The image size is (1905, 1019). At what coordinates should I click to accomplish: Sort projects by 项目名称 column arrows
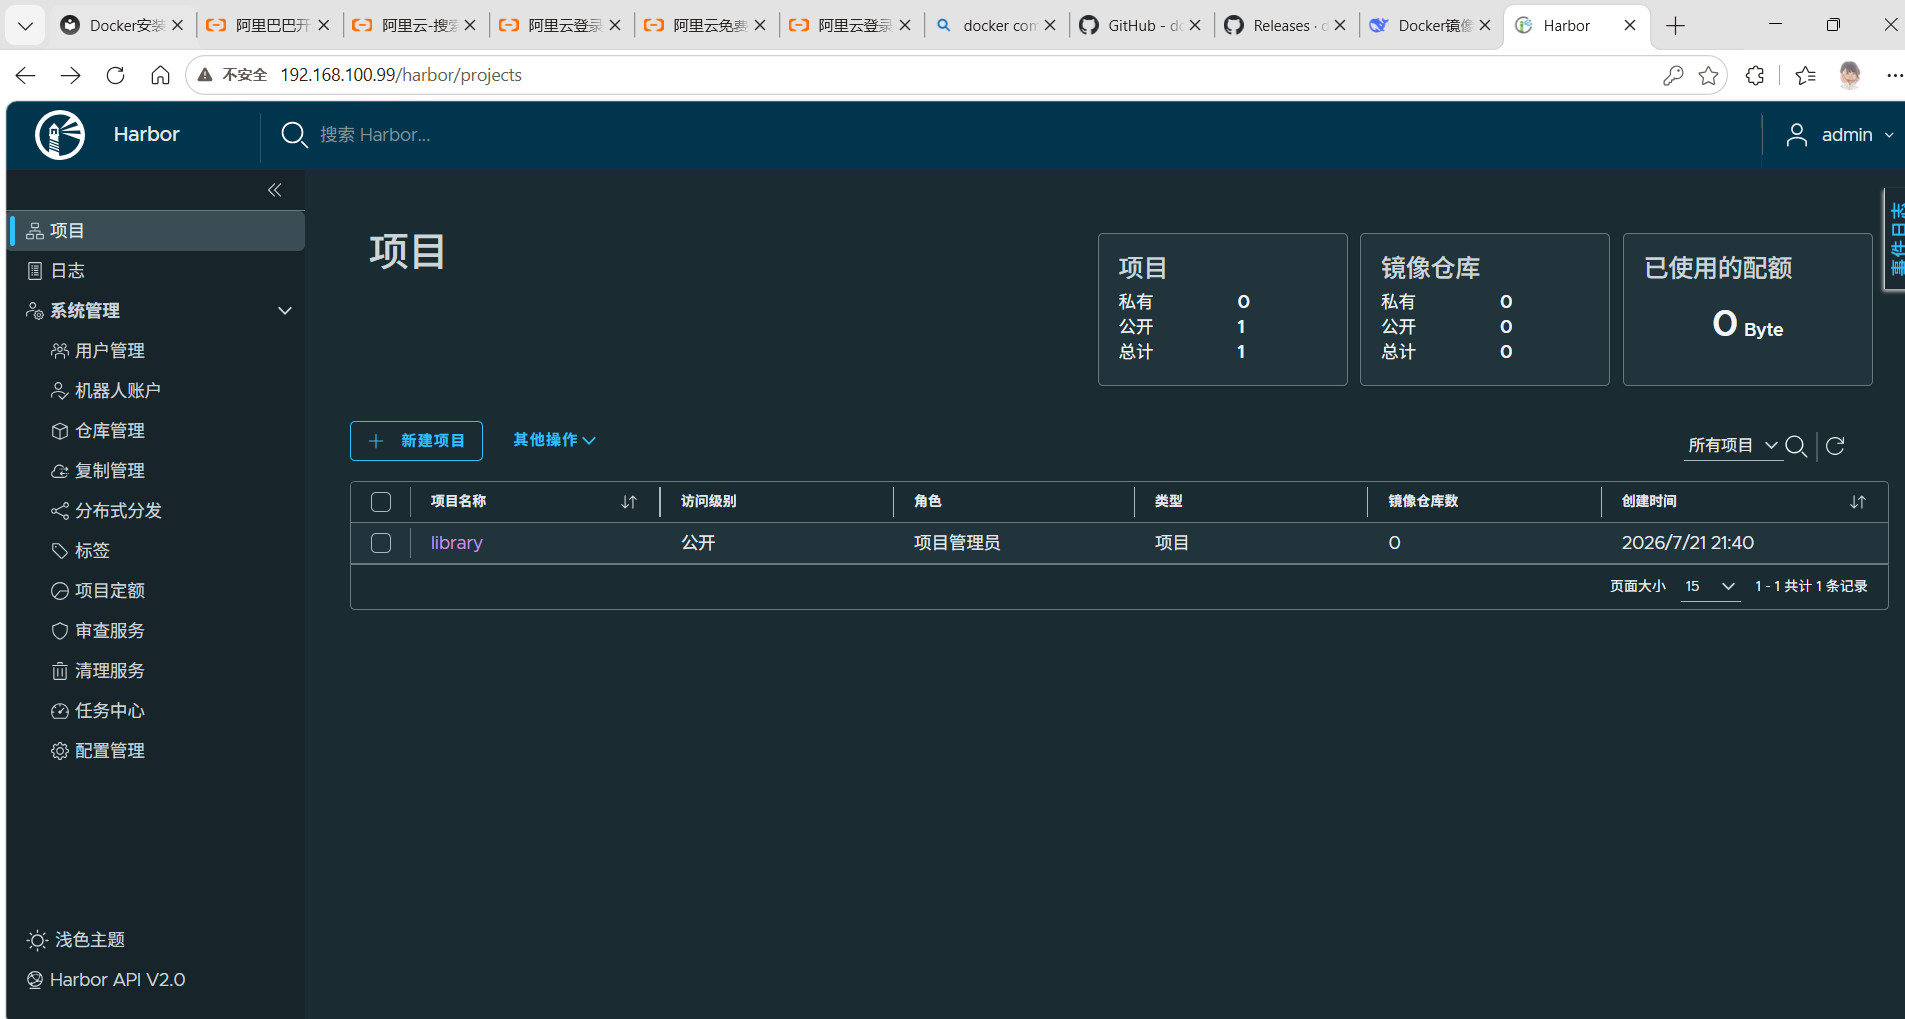coord(629,502)
